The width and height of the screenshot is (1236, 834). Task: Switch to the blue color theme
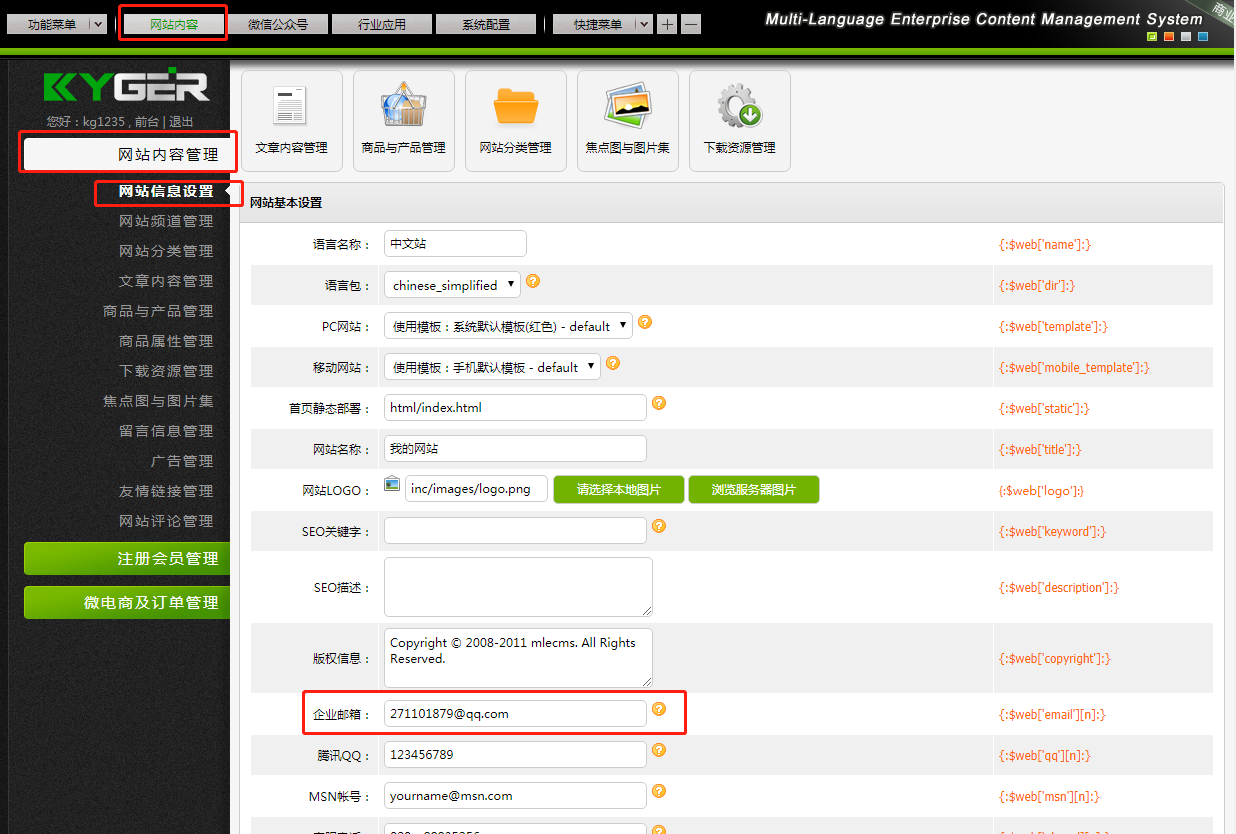click(x=1203, y=37)
